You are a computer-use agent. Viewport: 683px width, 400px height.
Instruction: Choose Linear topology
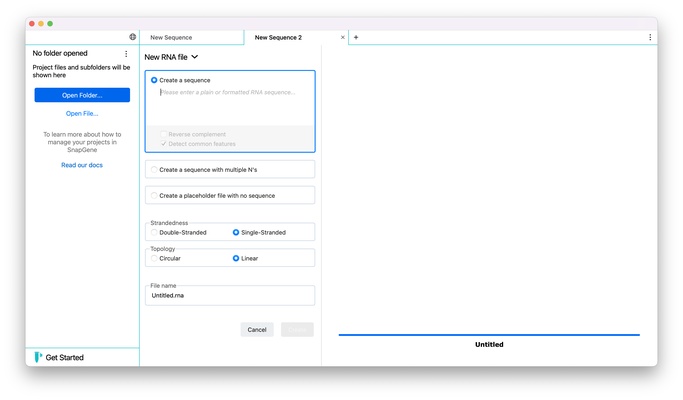(x=236, y=258)
